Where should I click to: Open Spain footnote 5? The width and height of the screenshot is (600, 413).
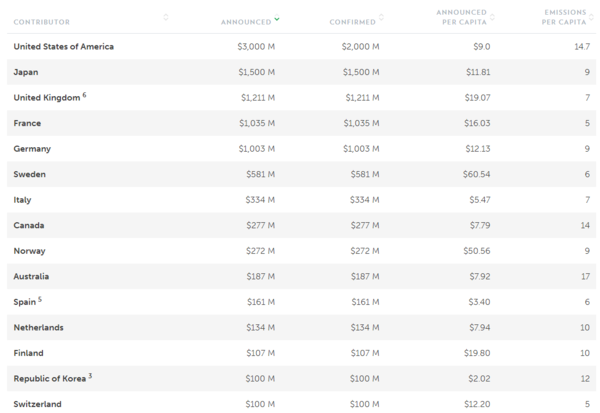coord(40,299)
